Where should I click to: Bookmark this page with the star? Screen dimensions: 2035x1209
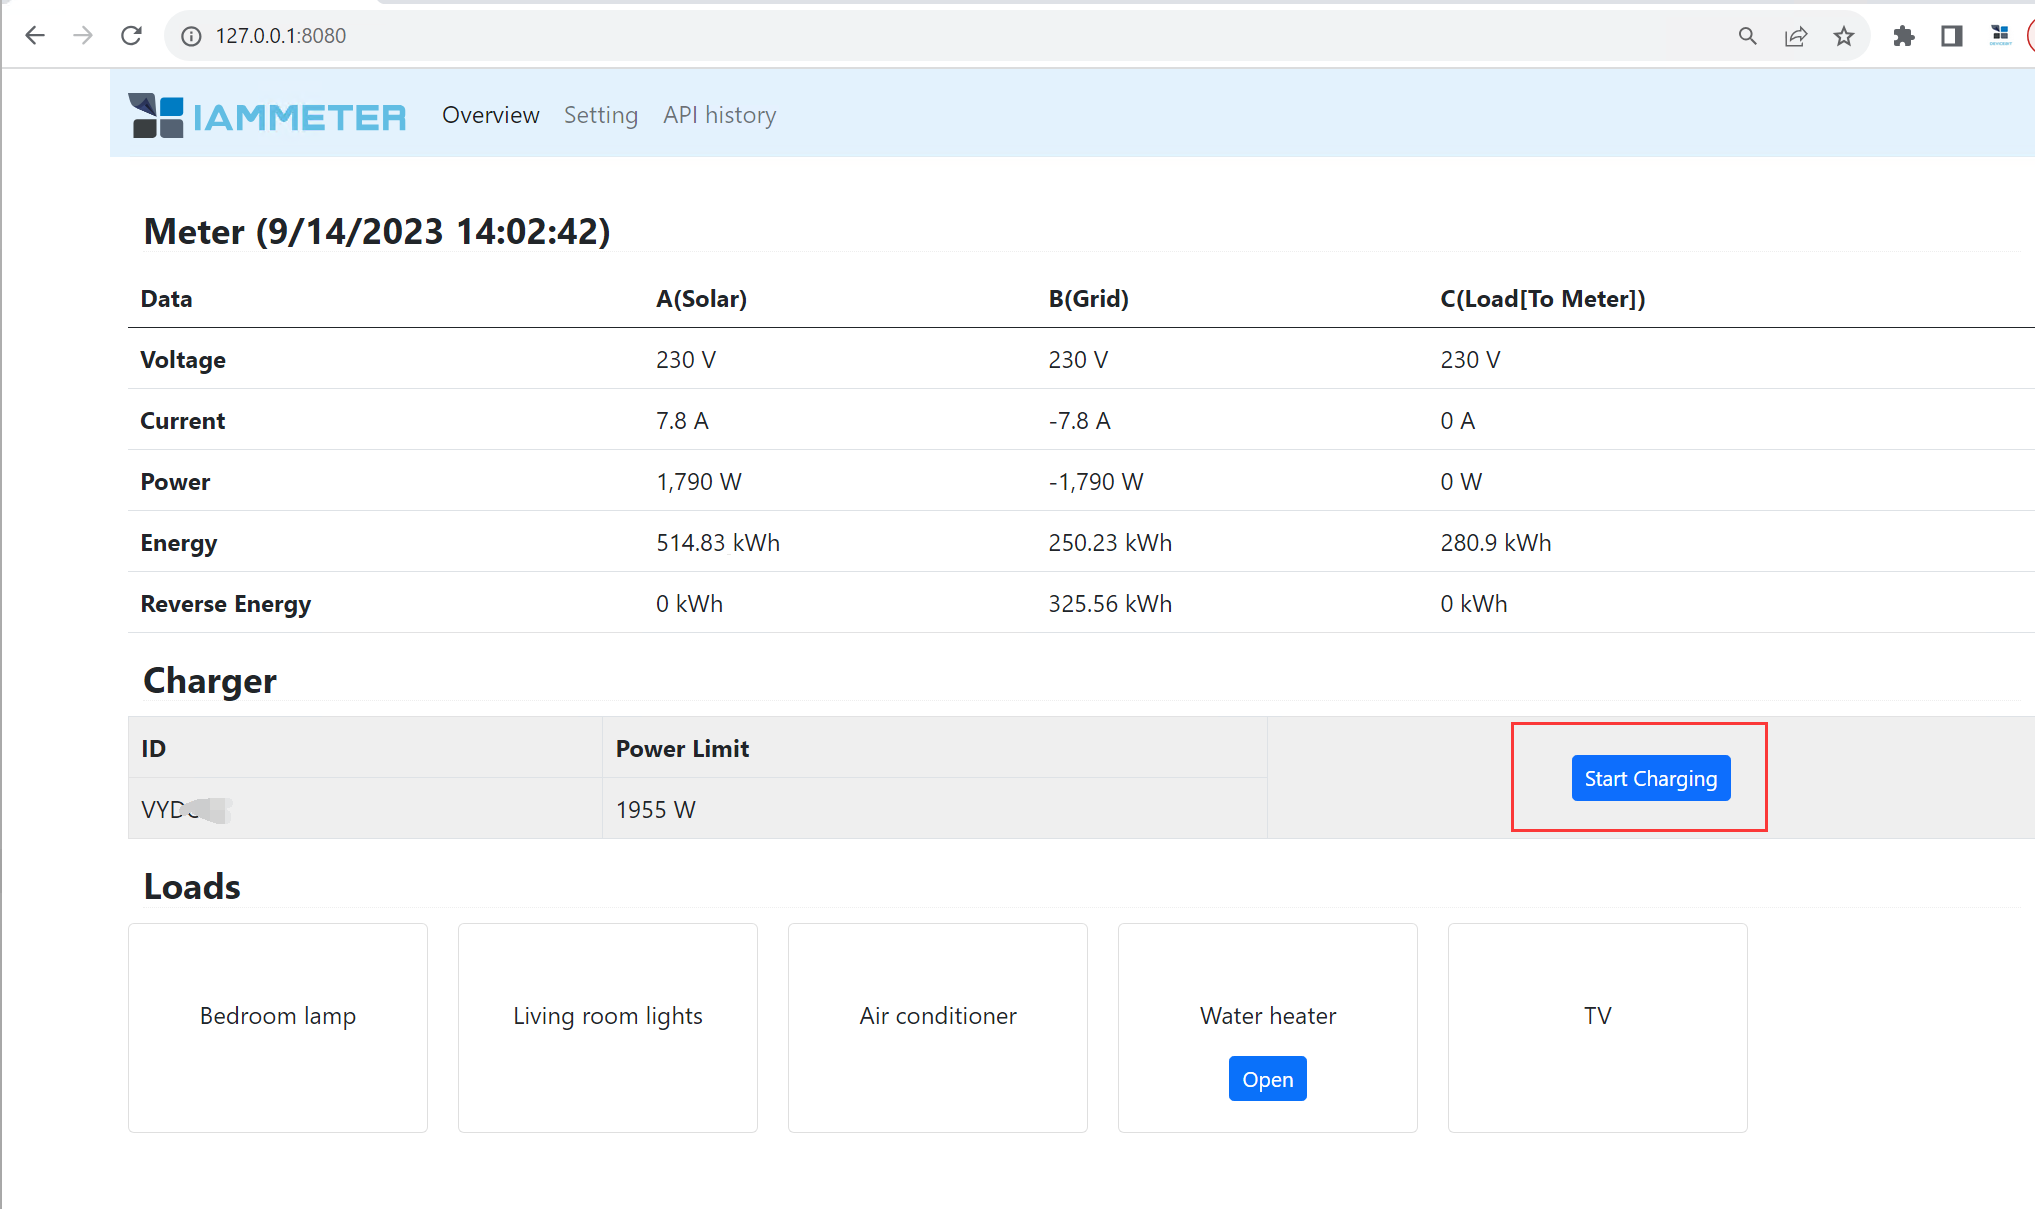(x=1844, y=36)
